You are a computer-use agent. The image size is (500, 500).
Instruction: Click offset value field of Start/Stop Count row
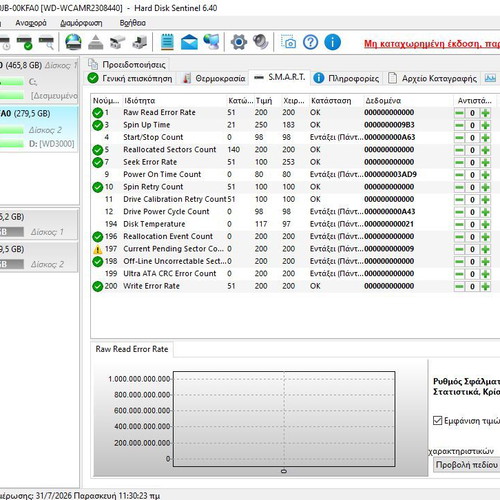click(472, 138)
